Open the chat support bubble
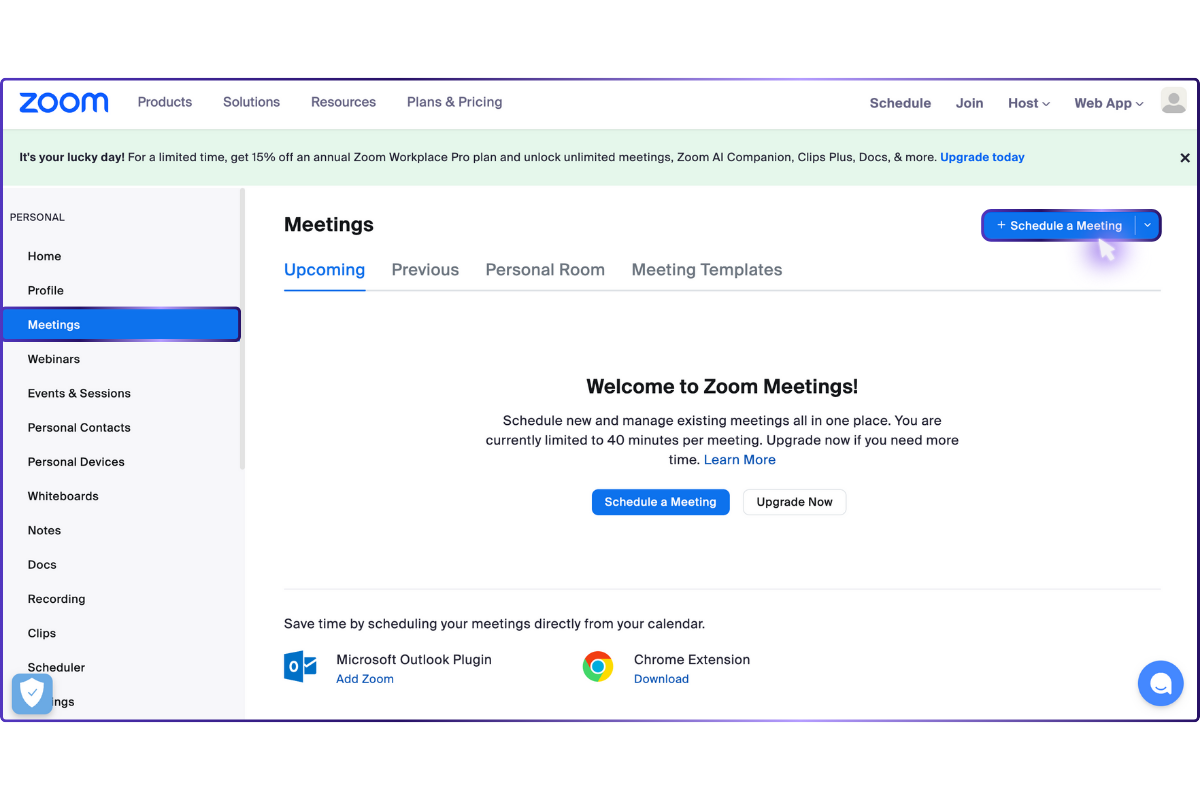 pyautogui.click(x=1160, y=684)
